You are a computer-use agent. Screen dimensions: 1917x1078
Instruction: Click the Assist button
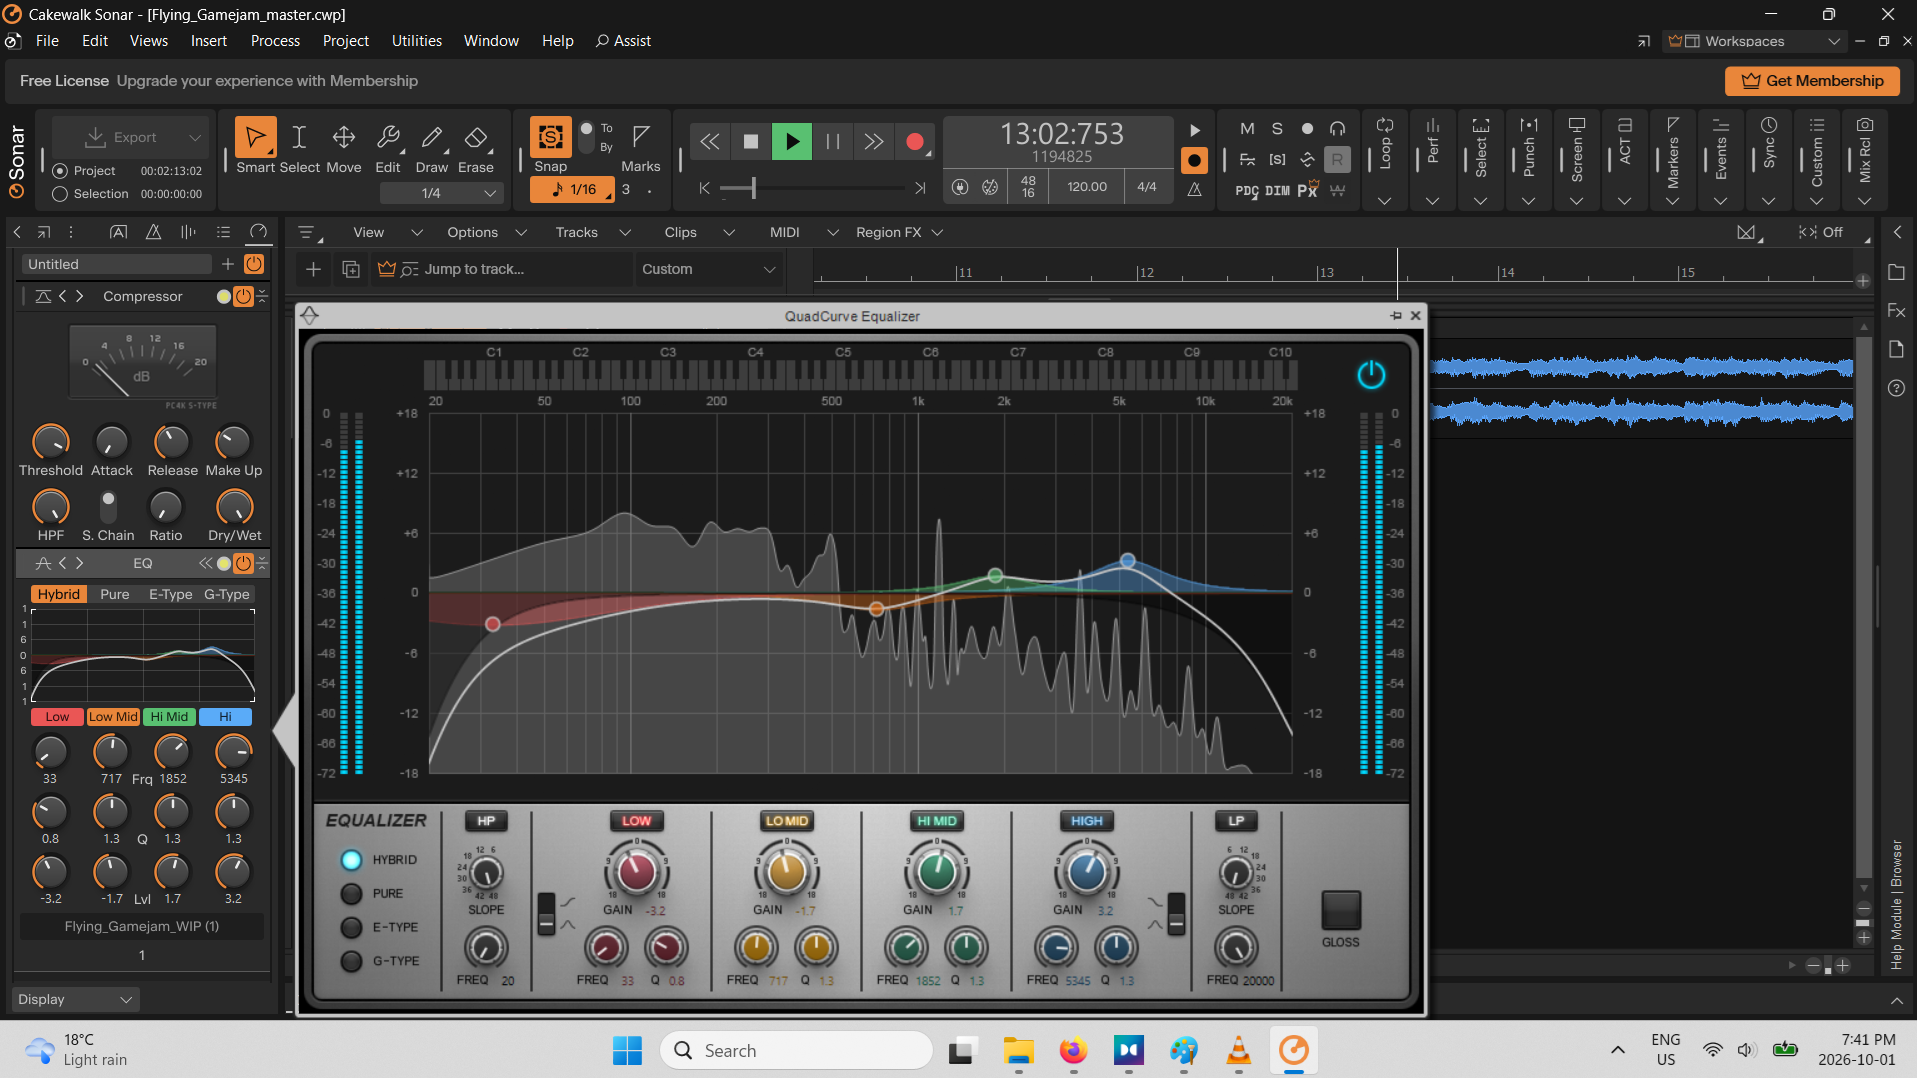(624, 41)
